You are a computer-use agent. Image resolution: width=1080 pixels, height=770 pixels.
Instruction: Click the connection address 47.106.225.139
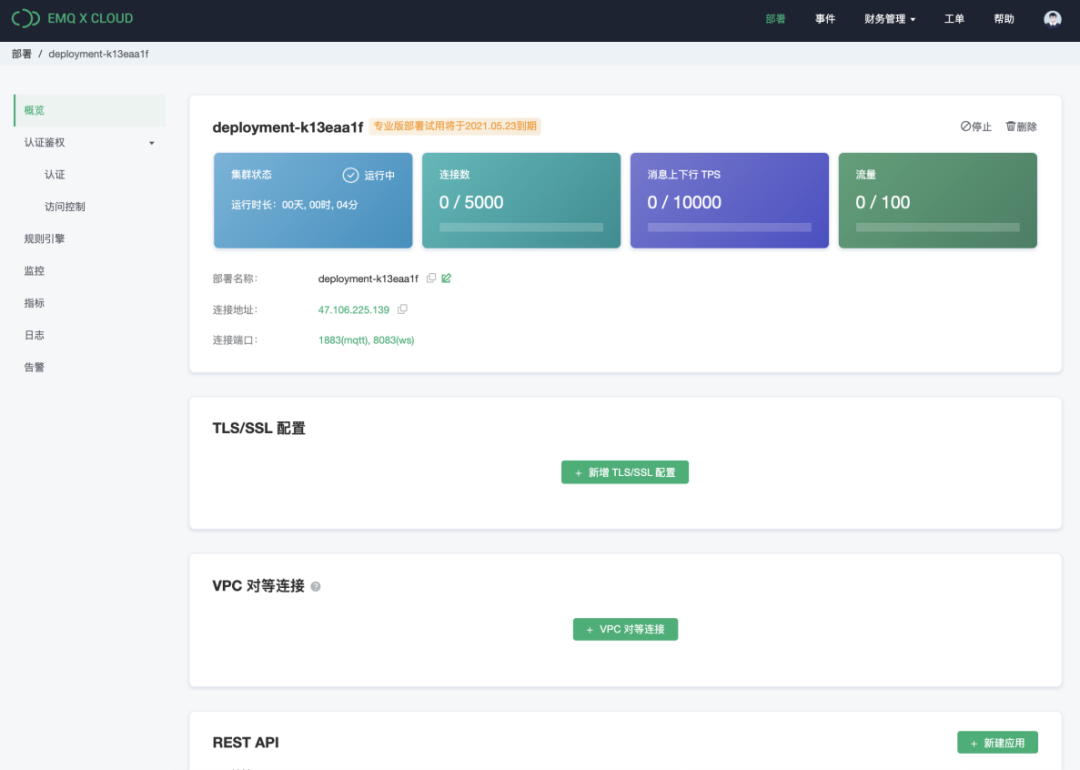pos(353,310)
